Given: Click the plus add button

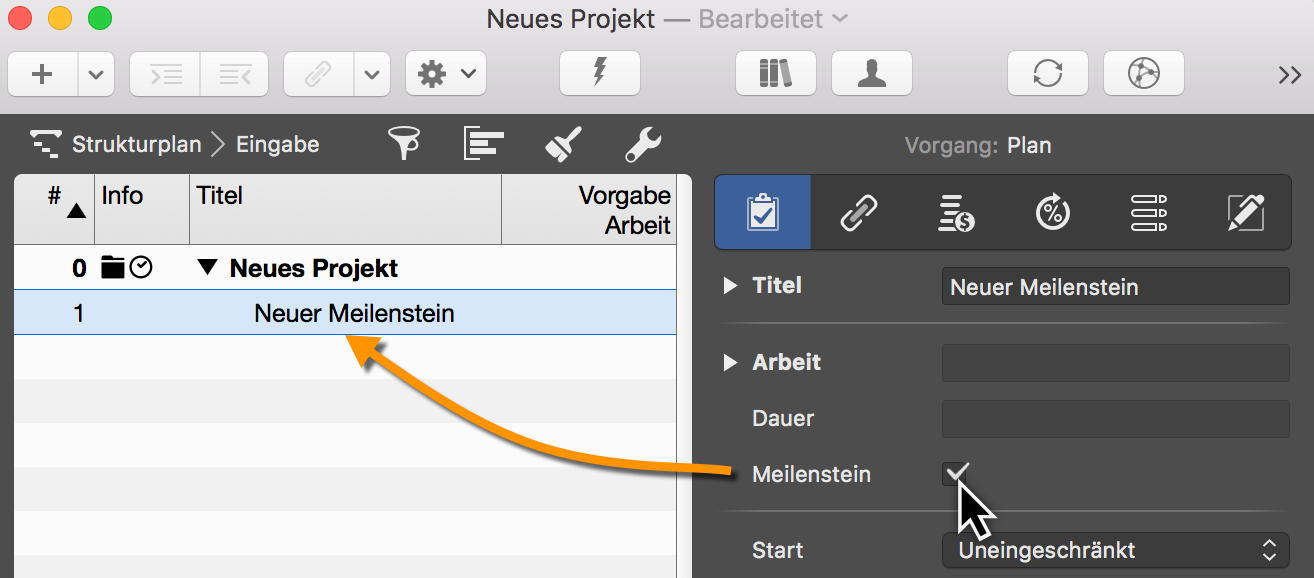Looking at the screenshot, I should click(42, 73).
